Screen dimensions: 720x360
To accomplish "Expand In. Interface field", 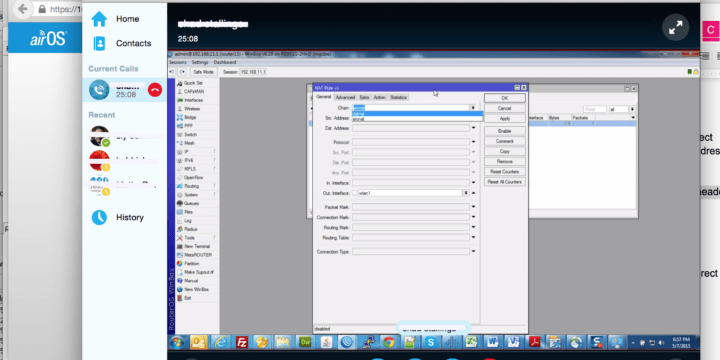I will pyautogui.click(x=473, y=183).
